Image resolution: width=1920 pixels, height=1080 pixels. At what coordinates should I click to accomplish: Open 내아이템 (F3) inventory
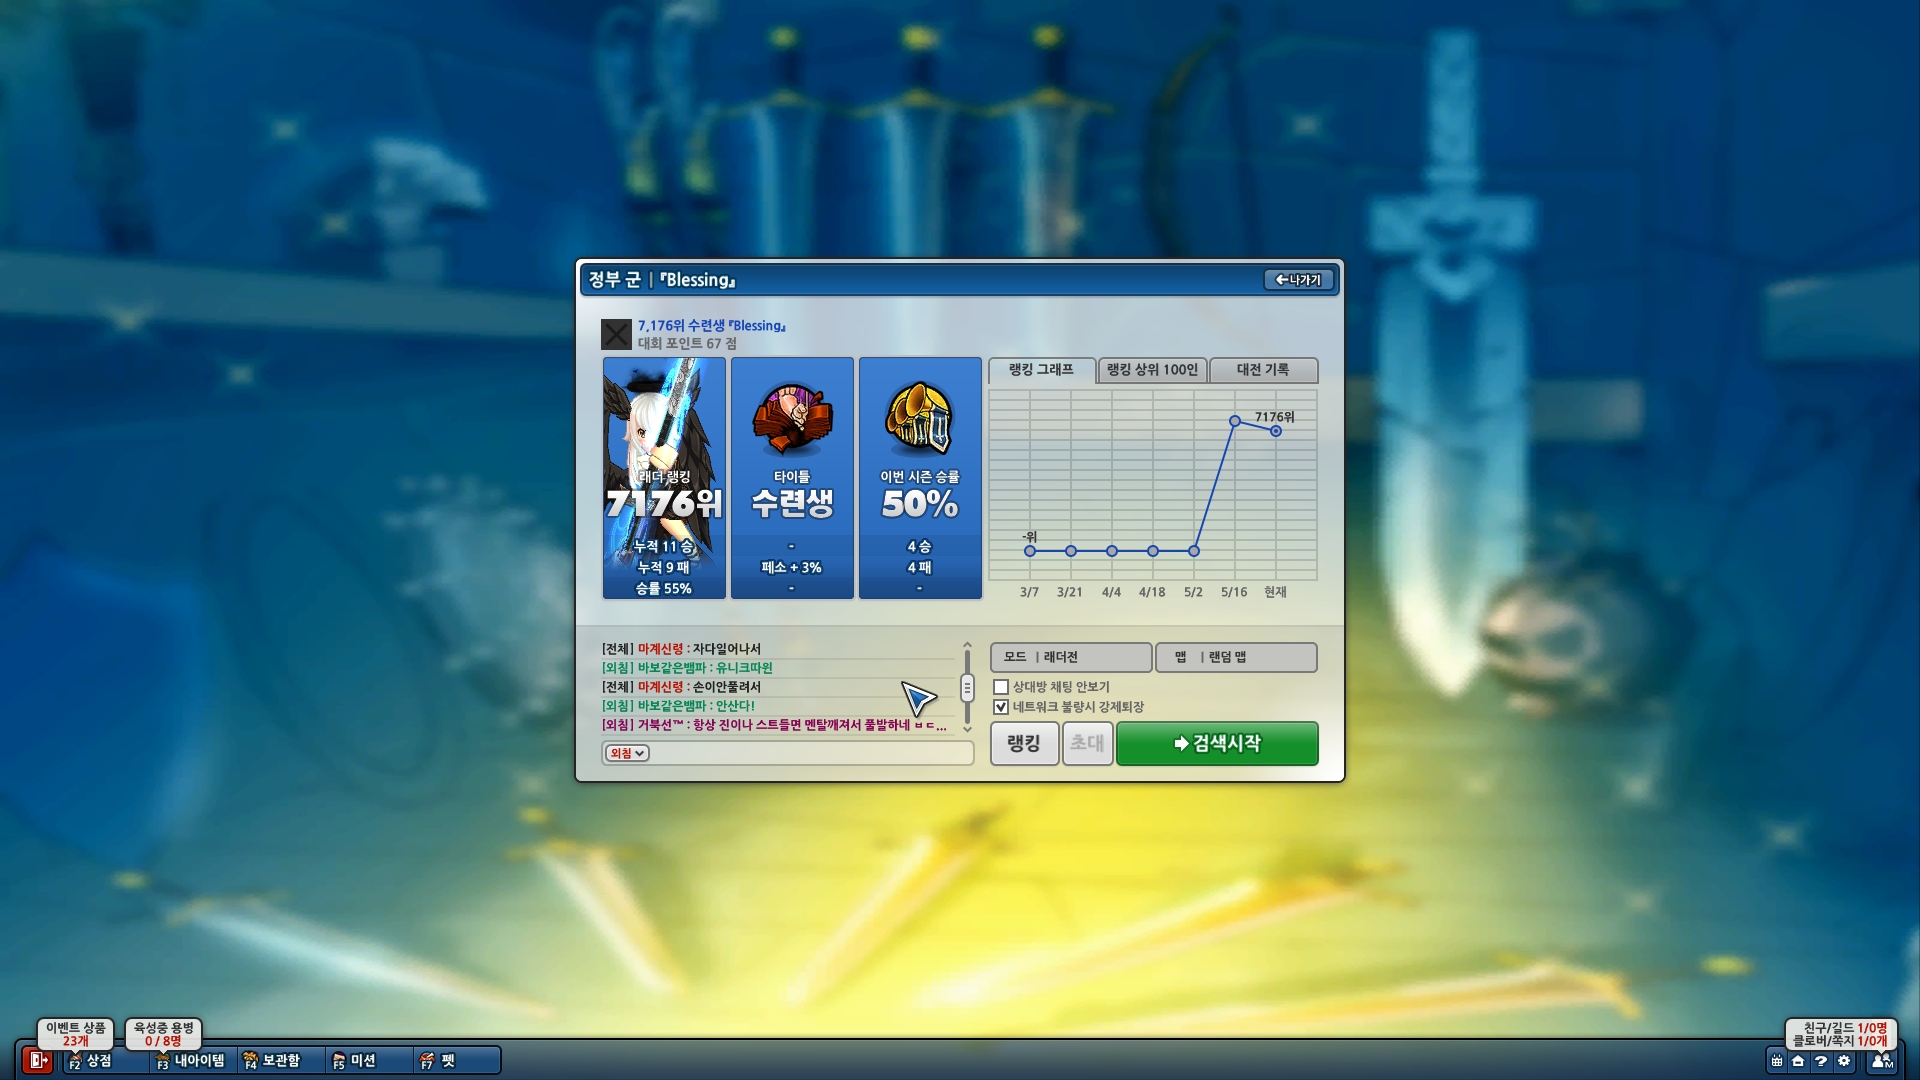[x=192, y=1061]
